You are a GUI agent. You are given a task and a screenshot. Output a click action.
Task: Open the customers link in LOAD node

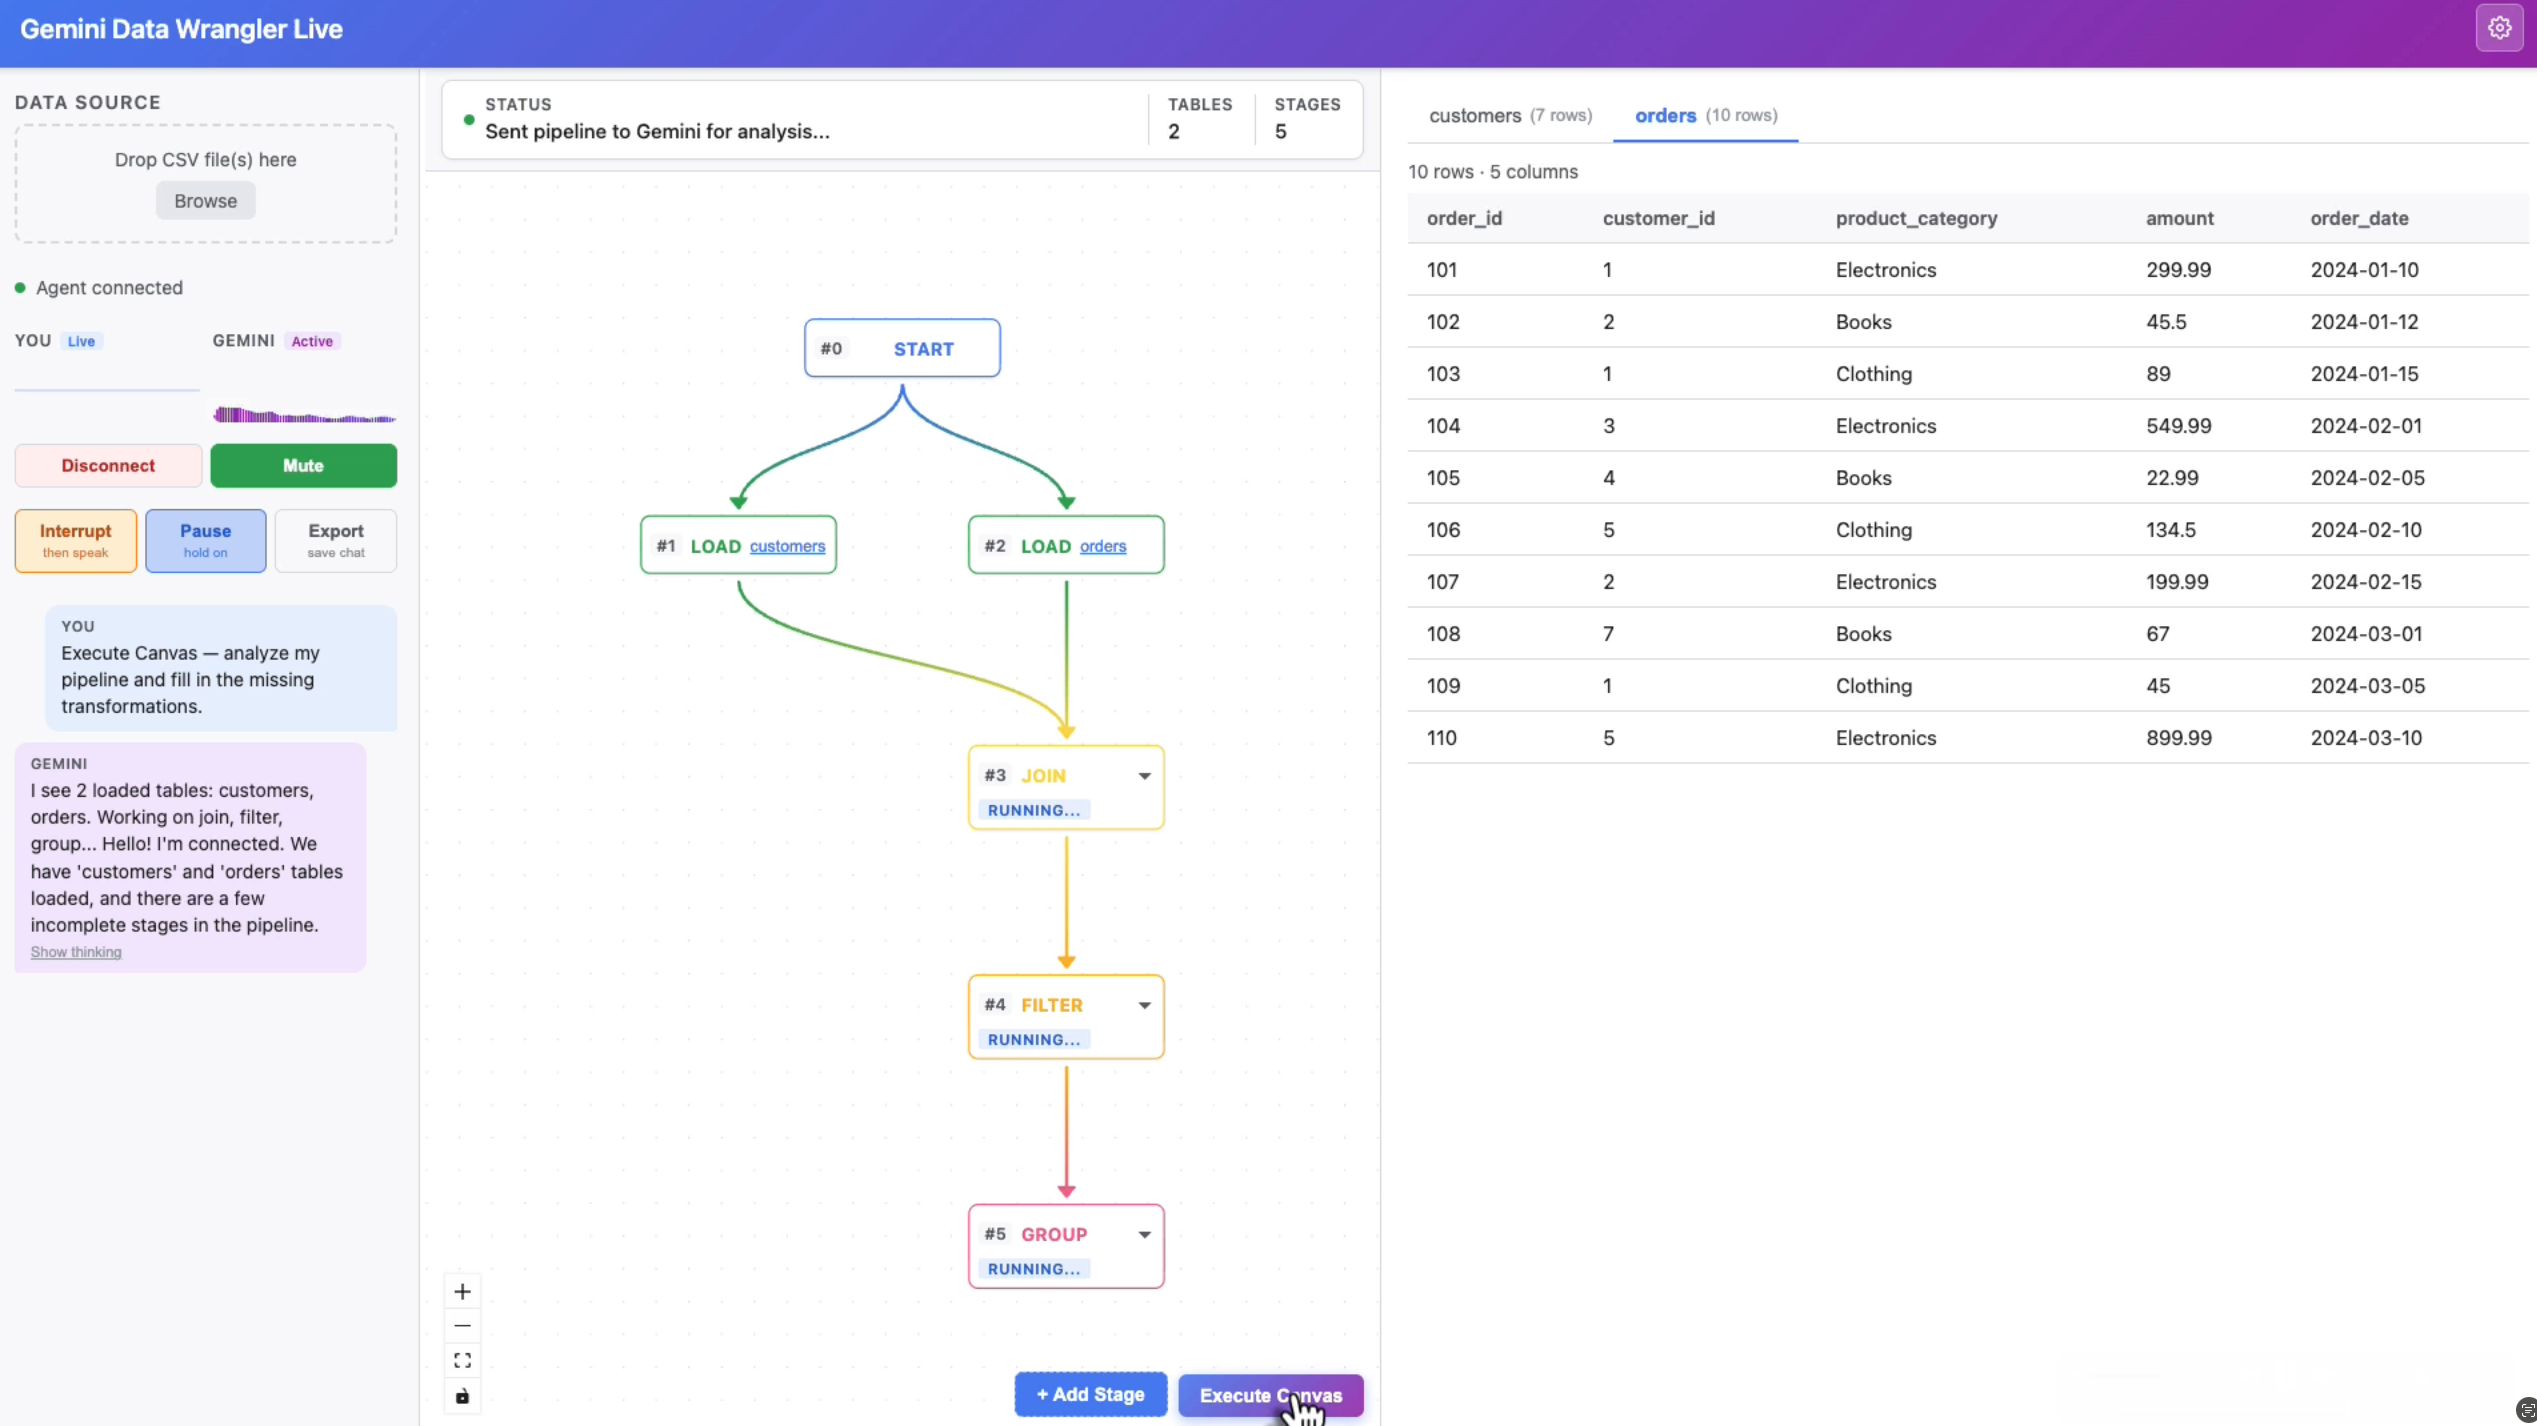(x=787, y=546)
